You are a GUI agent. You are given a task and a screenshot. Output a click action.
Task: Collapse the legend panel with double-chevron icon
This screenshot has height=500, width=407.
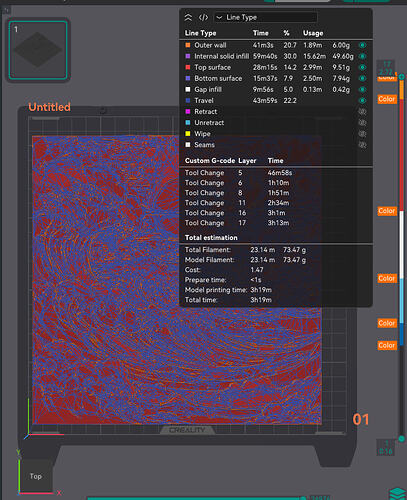[188, 17]
